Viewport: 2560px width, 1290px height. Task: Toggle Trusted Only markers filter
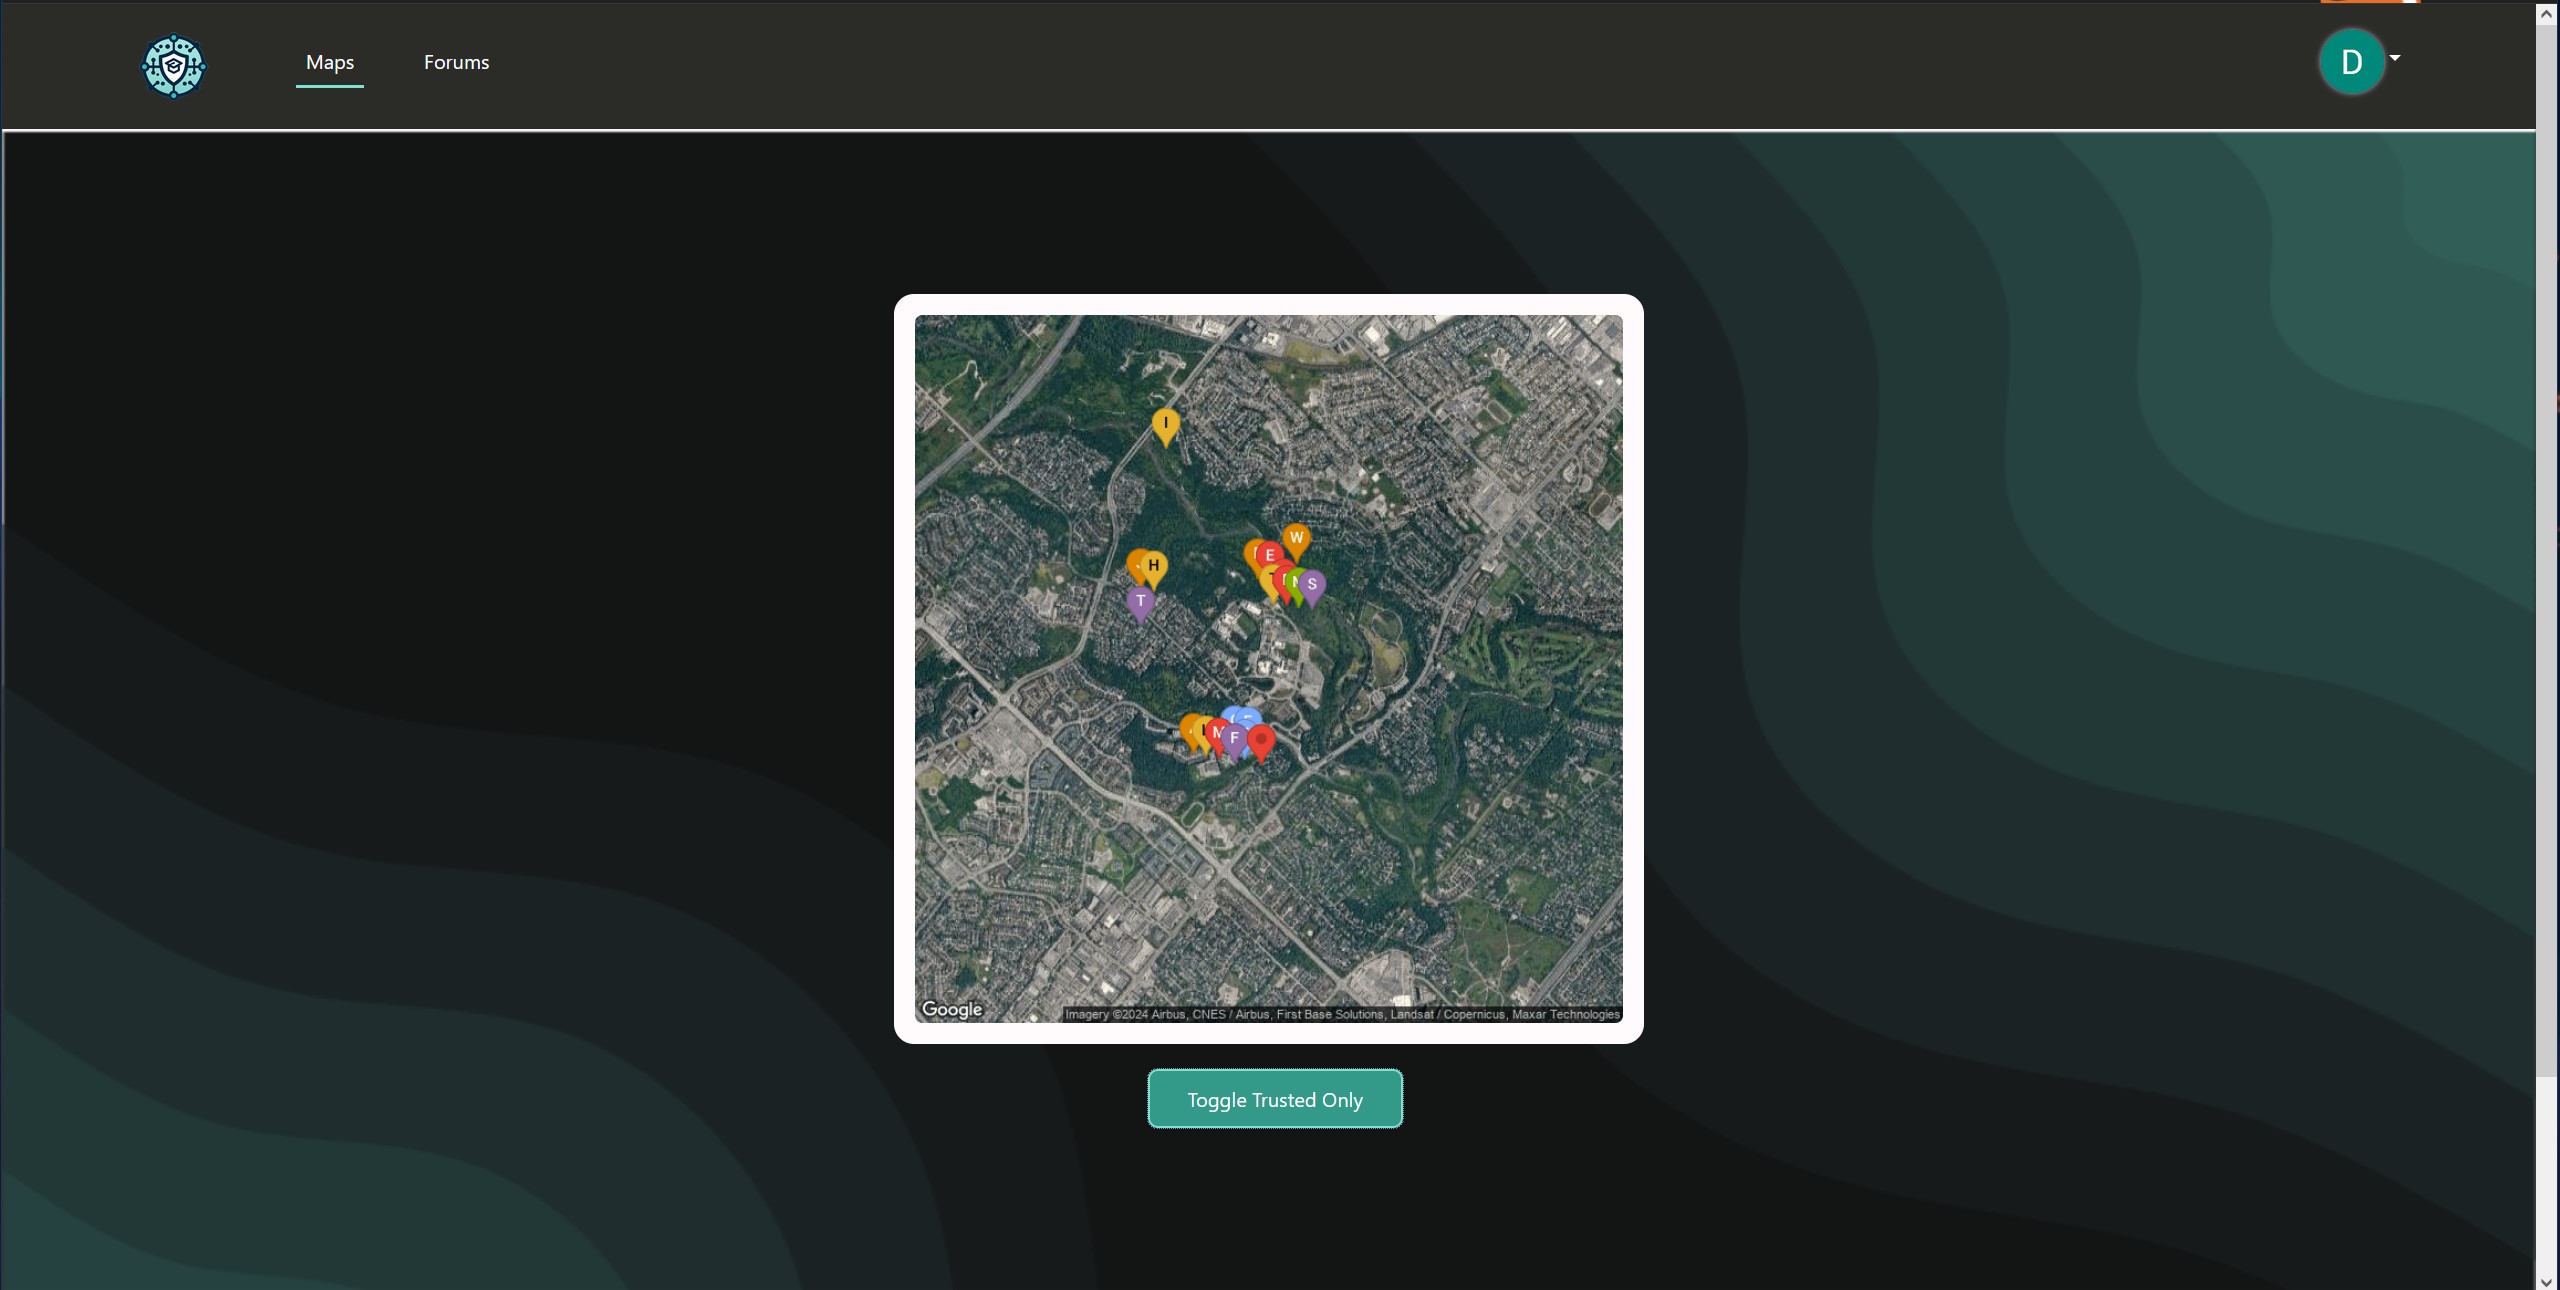pos(1275,1099)
